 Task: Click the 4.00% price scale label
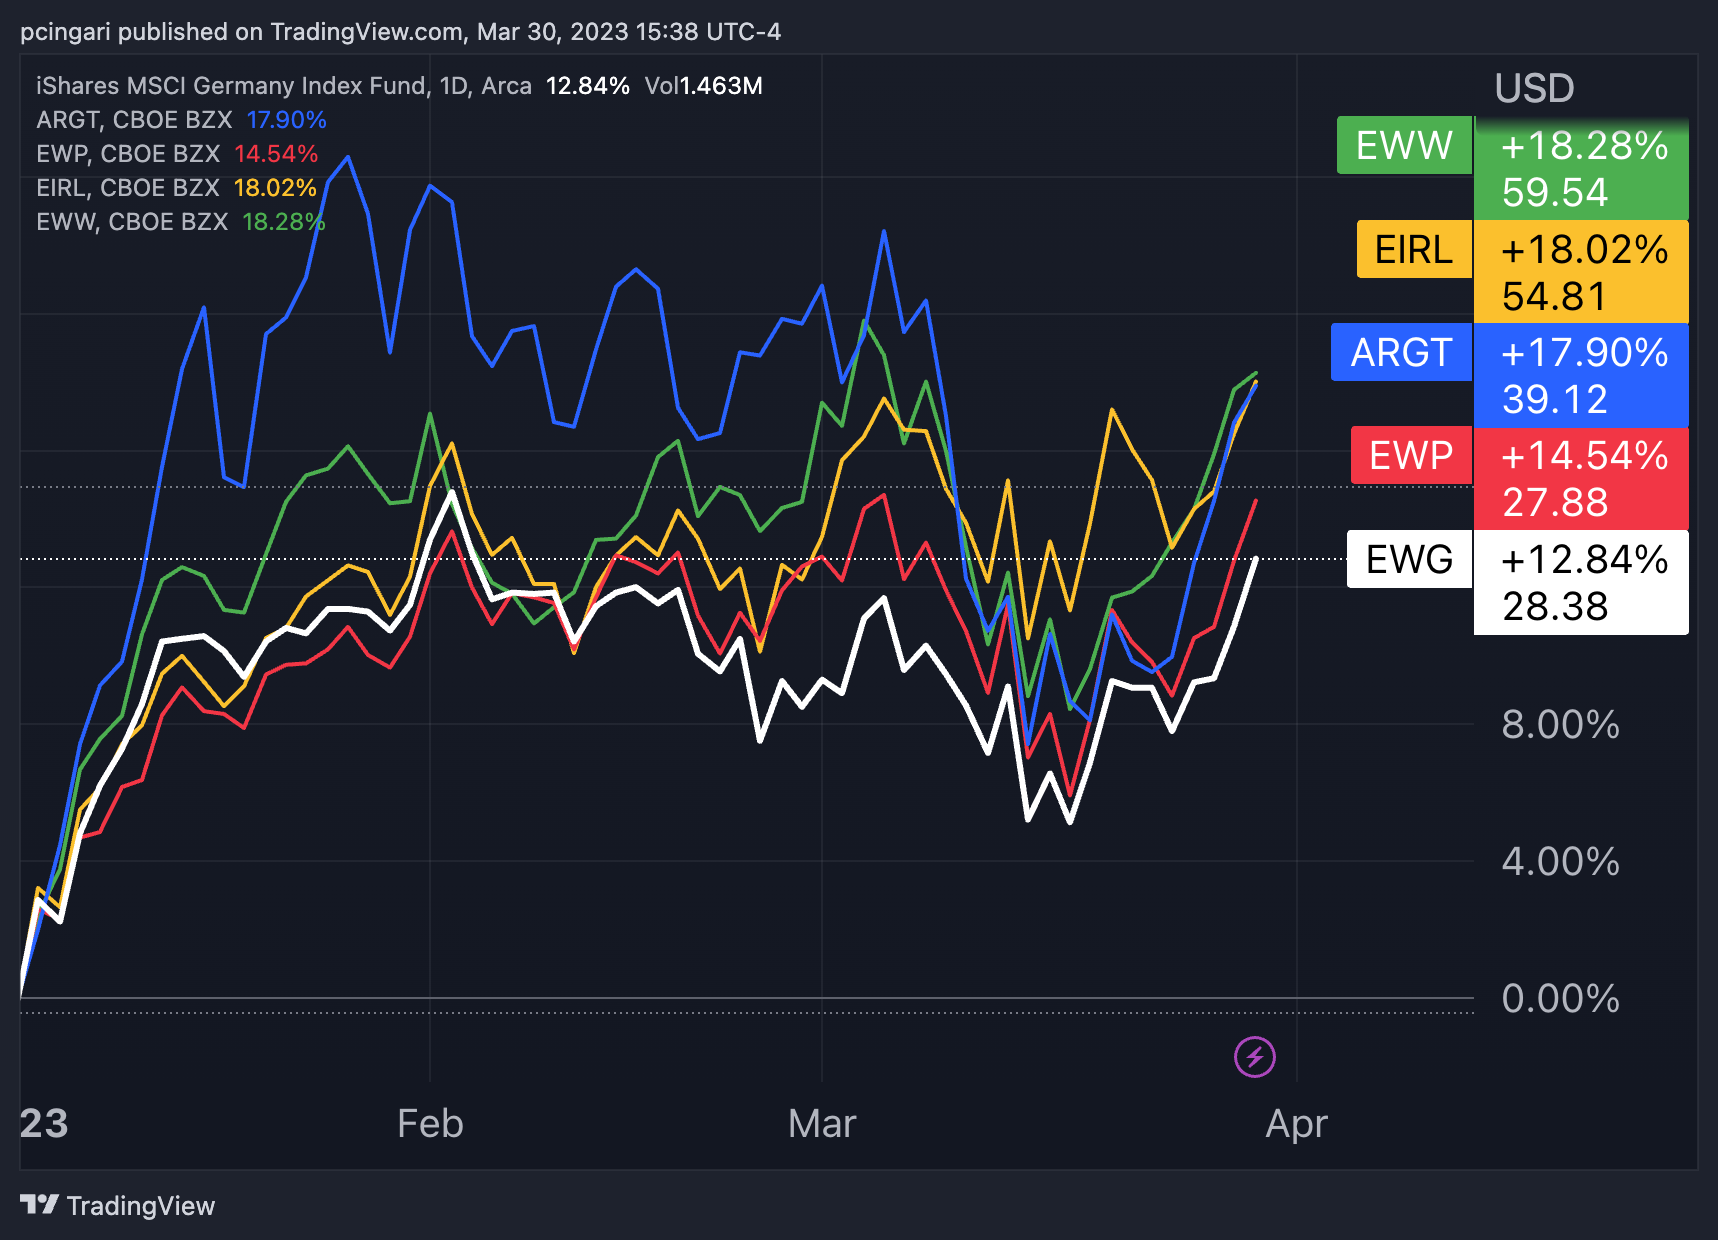(x=1560, y=861)
